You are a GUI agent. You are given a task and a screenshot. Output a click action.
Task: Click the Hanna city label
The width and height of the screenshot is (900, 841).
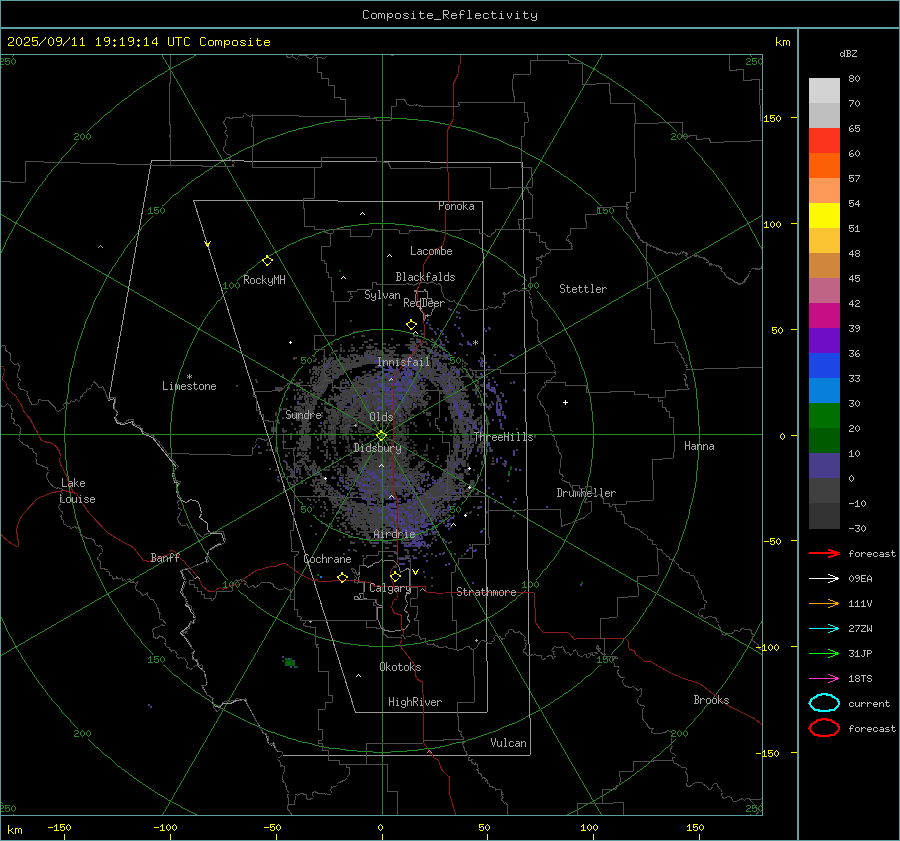[699, 446]
